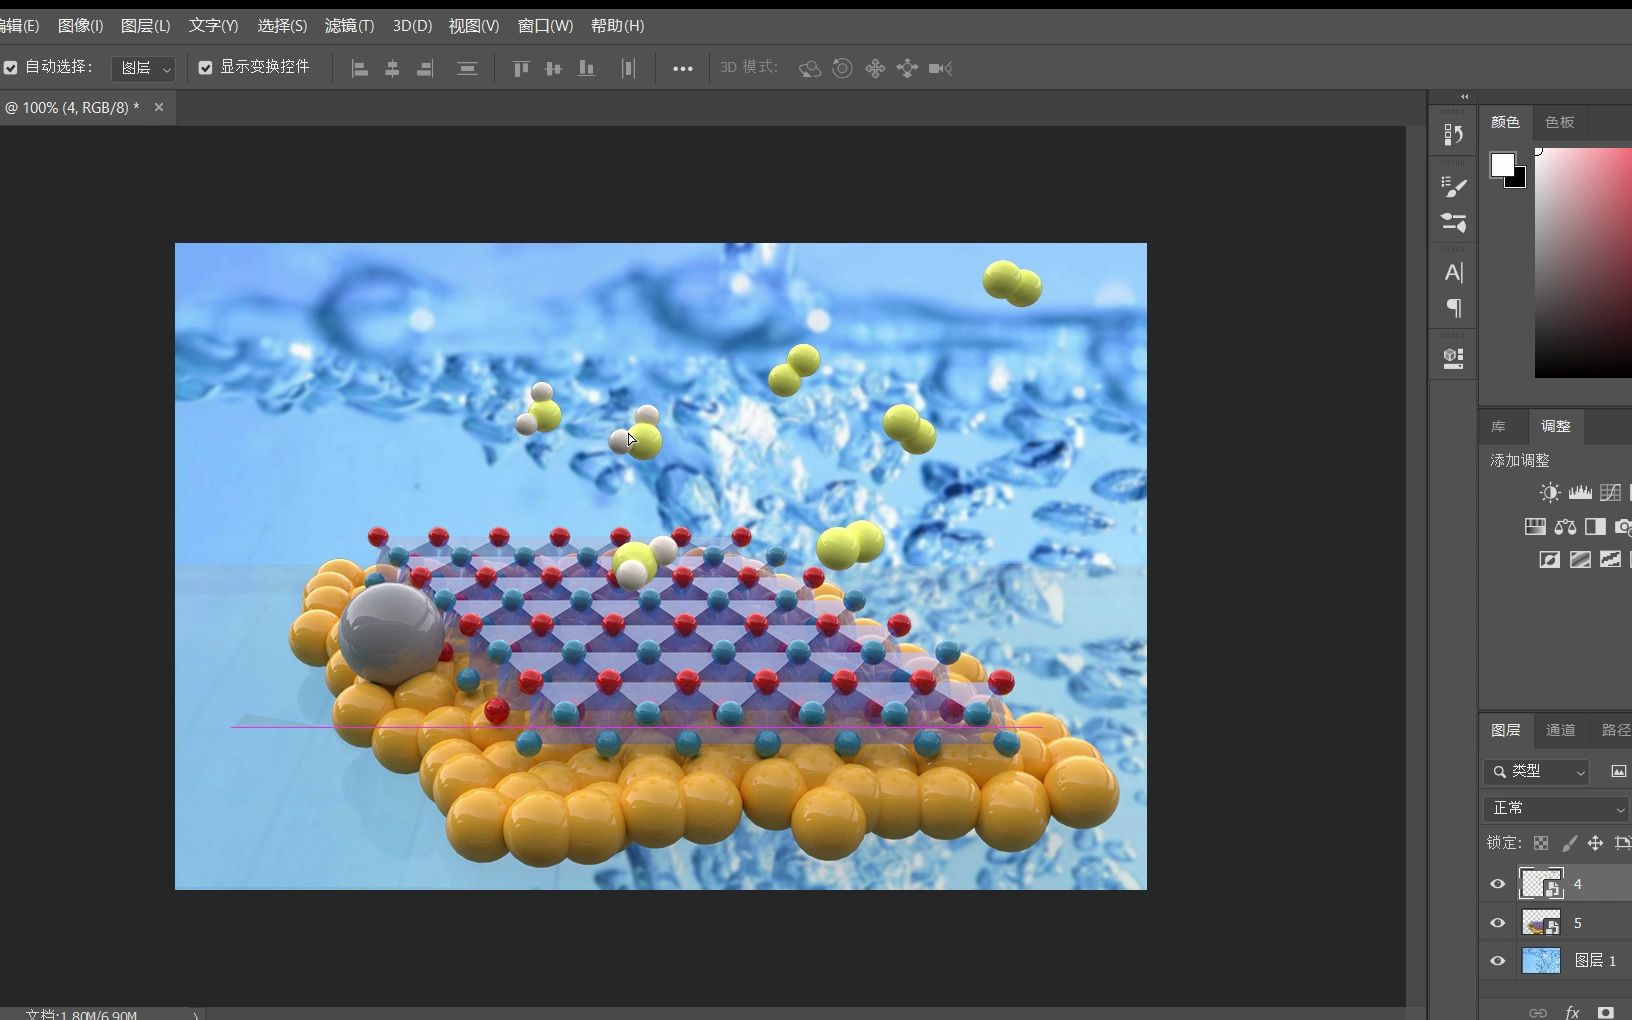The width and height of the screenshot is (1632, 1020).
Task: Click the distribute horizontally icon
Action: (628, 69)
